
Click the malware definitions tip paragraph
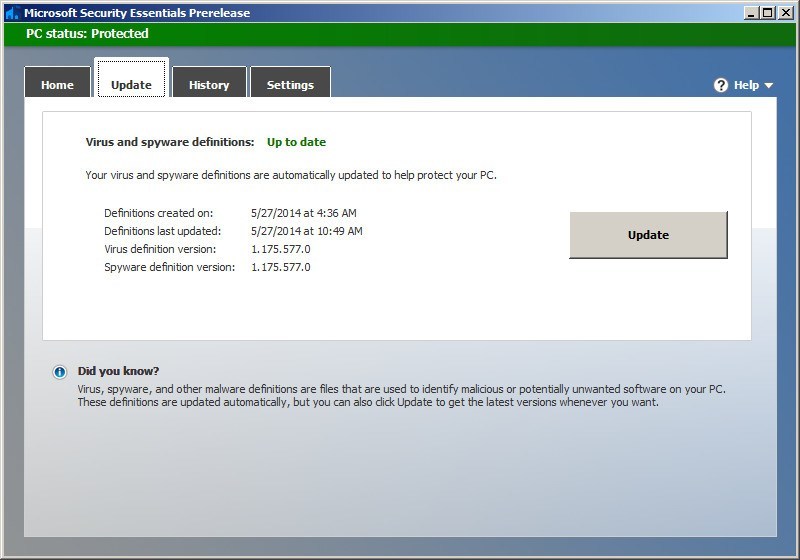(x=402, y=396)
